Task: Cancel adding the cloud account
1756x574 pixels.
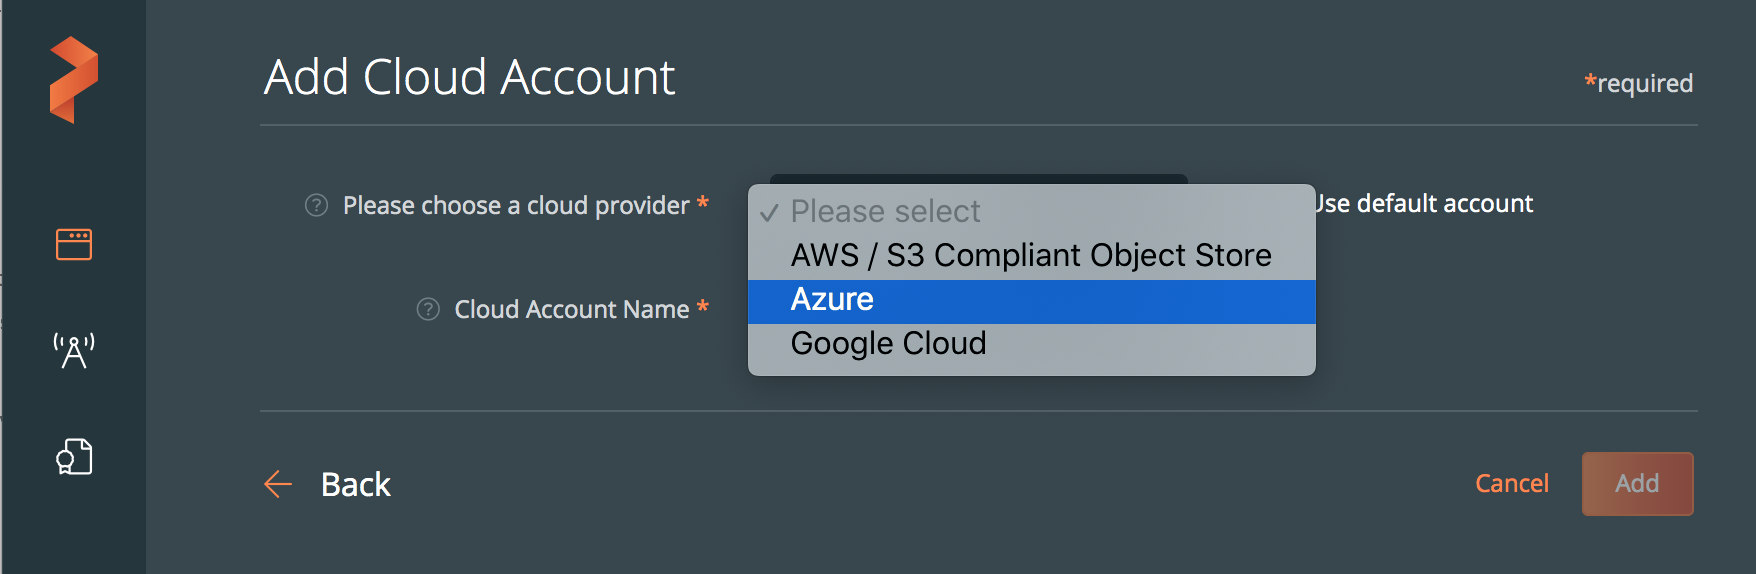Action: pos(1511,484)
